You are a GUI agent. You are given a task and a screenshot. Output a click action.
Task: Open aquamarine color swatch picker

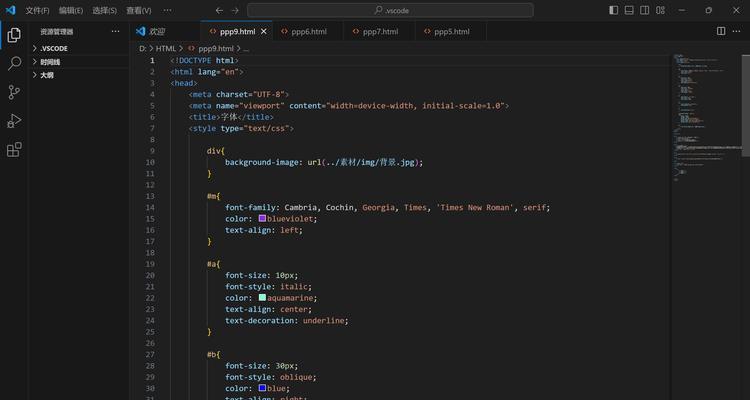262,298
